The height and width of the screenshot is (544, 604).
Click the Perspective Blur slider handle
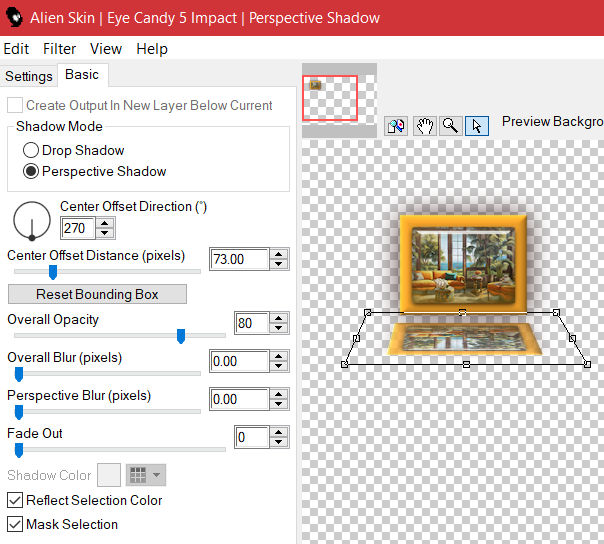point(18,412)
